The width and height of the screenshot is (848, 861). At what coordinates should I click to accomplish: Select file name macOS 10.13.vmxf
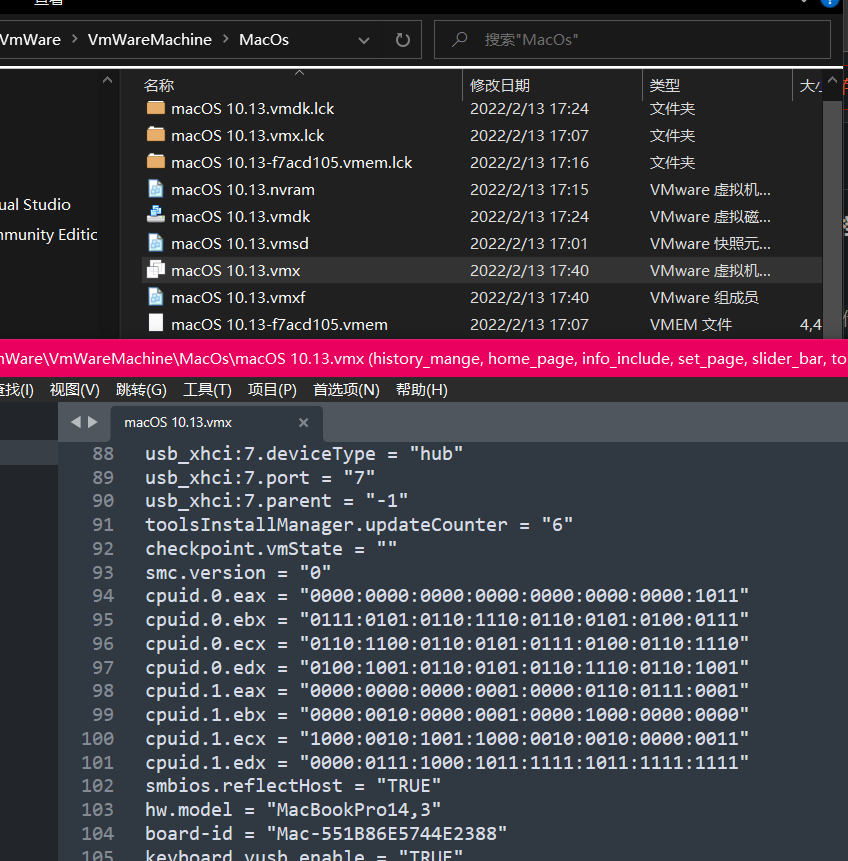(x=238, y=297)
